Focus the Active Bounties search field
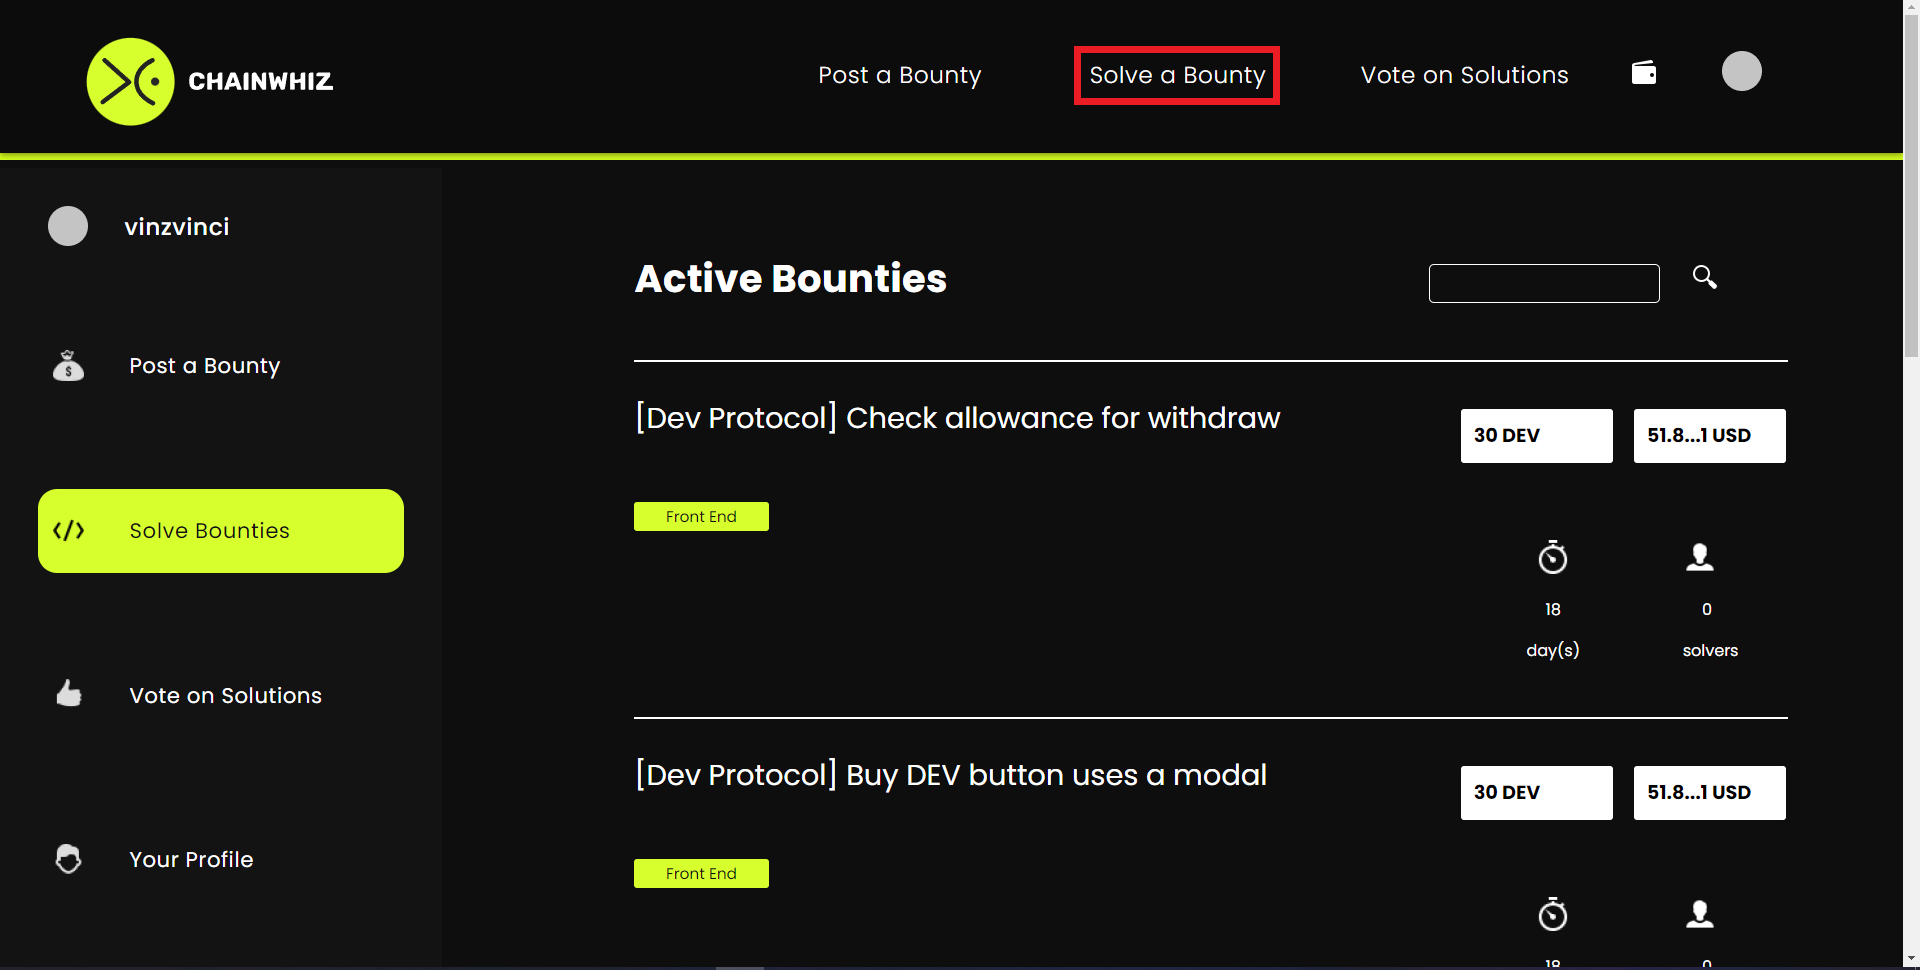This screenshot has height=970, width=1920. [x=1544, y=283]
